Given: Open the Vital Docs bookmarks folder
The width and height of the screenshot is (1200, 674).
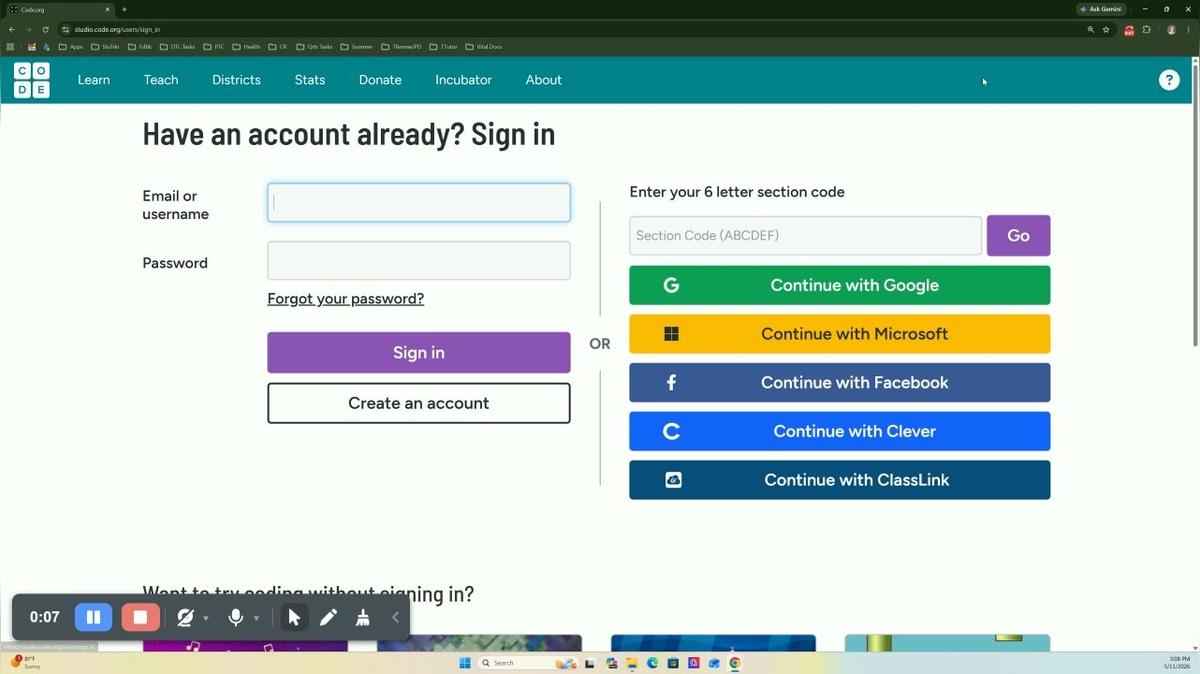Looking at the screenshot, I should (484, 46).
